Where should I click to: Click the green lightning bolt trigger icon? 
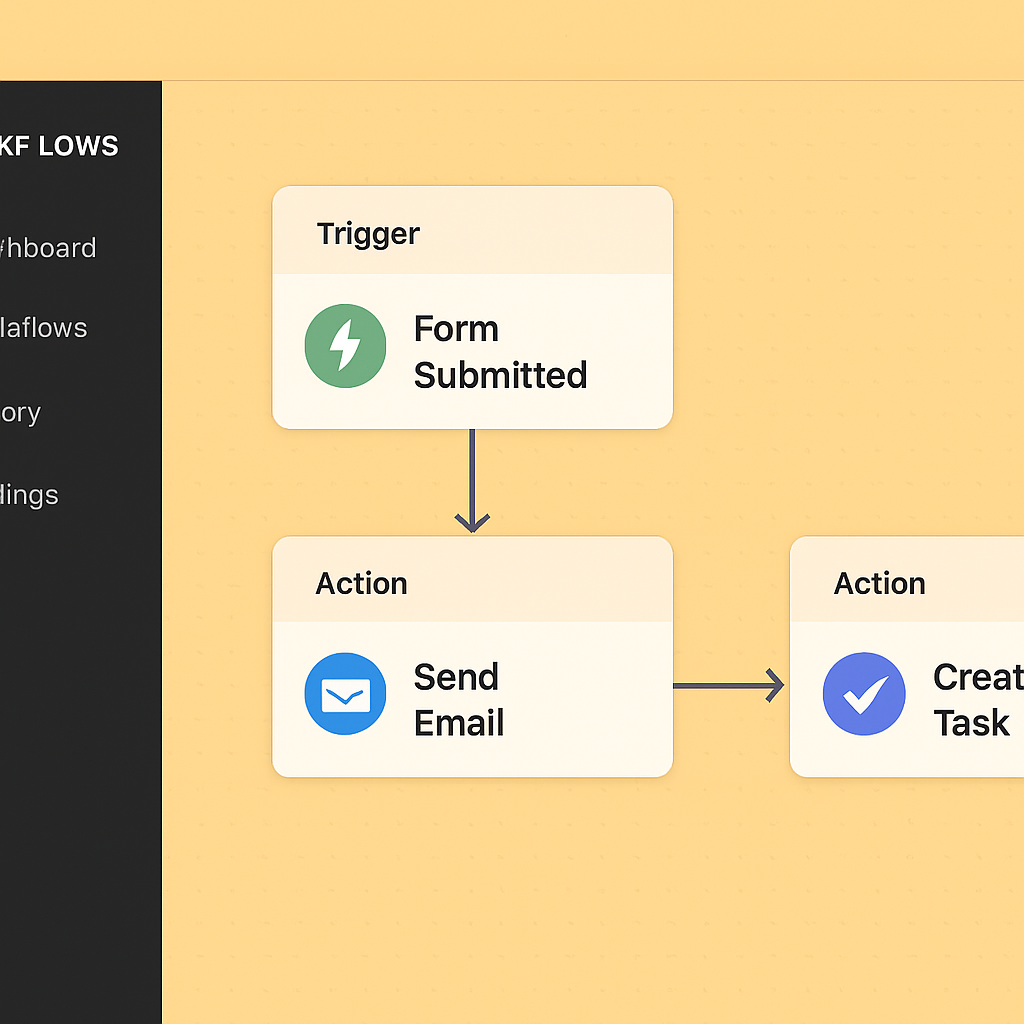click(345, 345)
